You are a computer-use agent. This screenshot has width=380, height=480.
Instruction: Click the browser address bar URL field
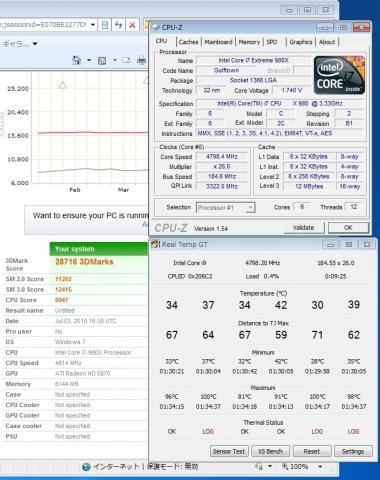(x=45, y=25)
